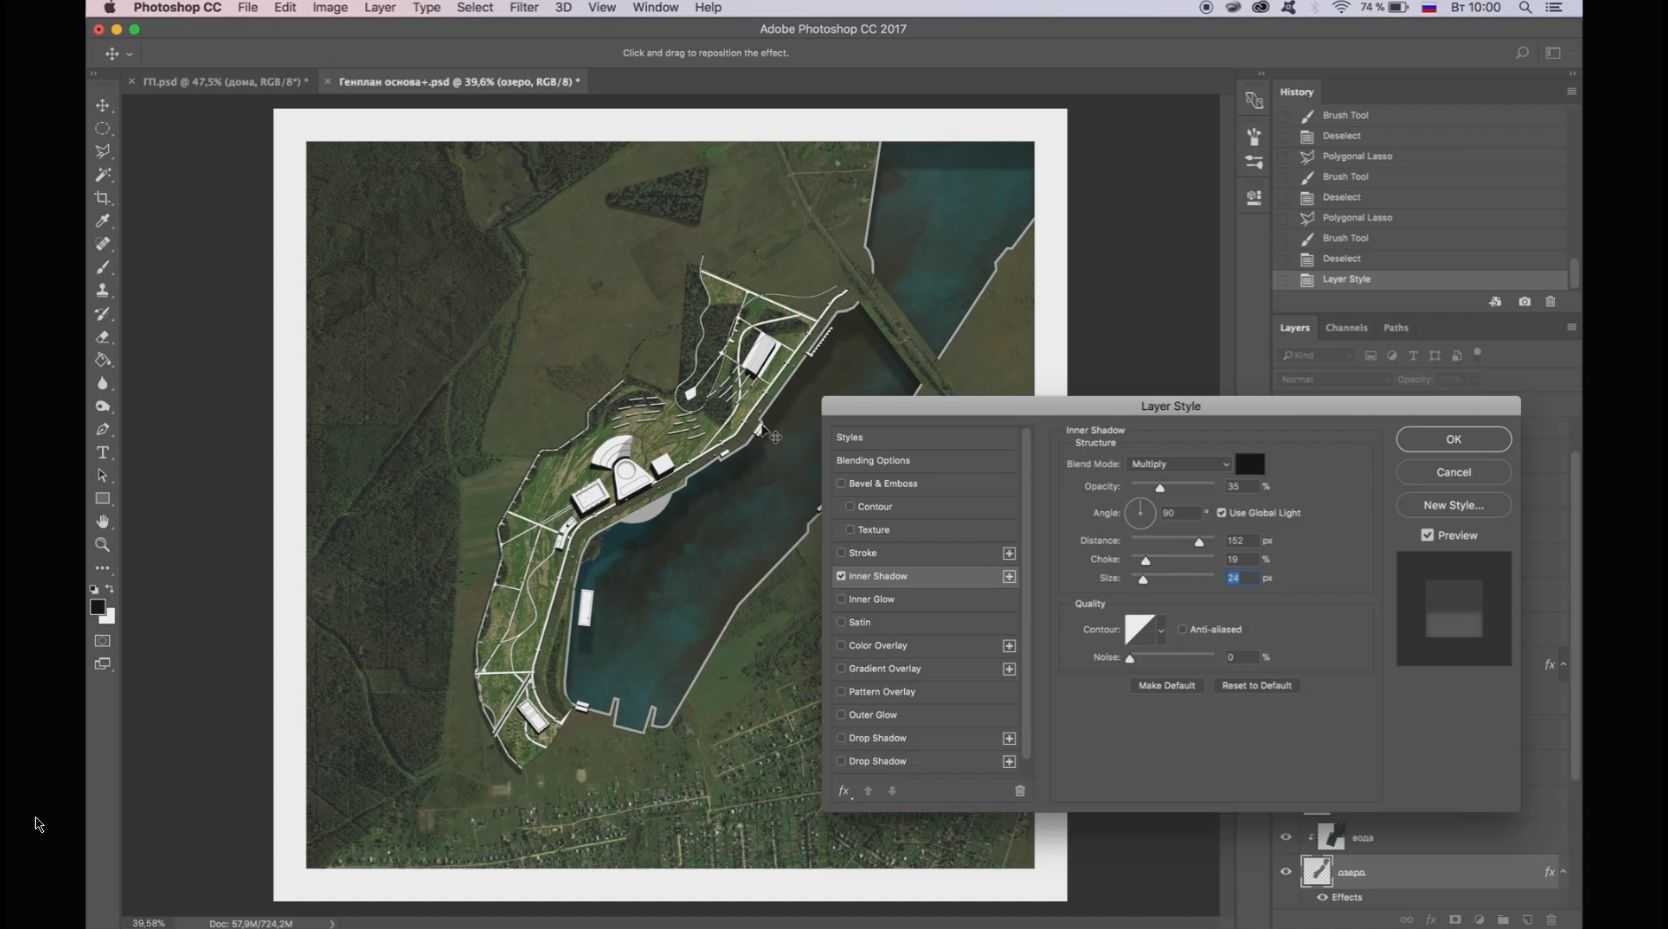Click the Make Default button
Image resolution: width=1668 pixels, height=929 pixels.
point(1166,686)
